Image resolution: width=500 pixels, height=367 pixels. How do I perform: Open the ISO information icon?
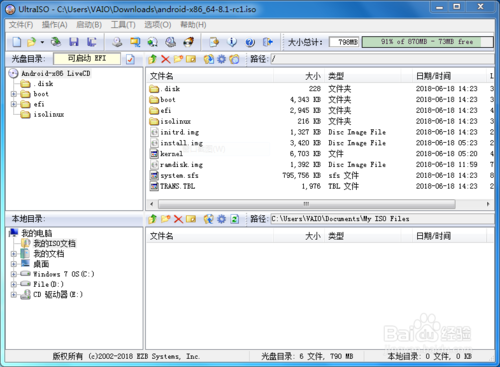232,42
